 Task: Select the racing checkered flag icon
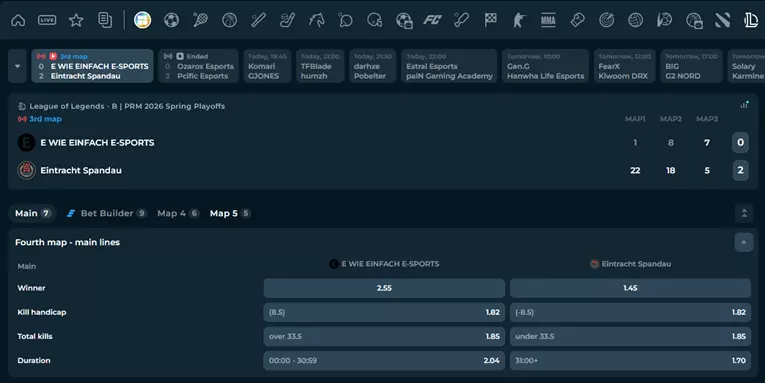tap(490, 20)
